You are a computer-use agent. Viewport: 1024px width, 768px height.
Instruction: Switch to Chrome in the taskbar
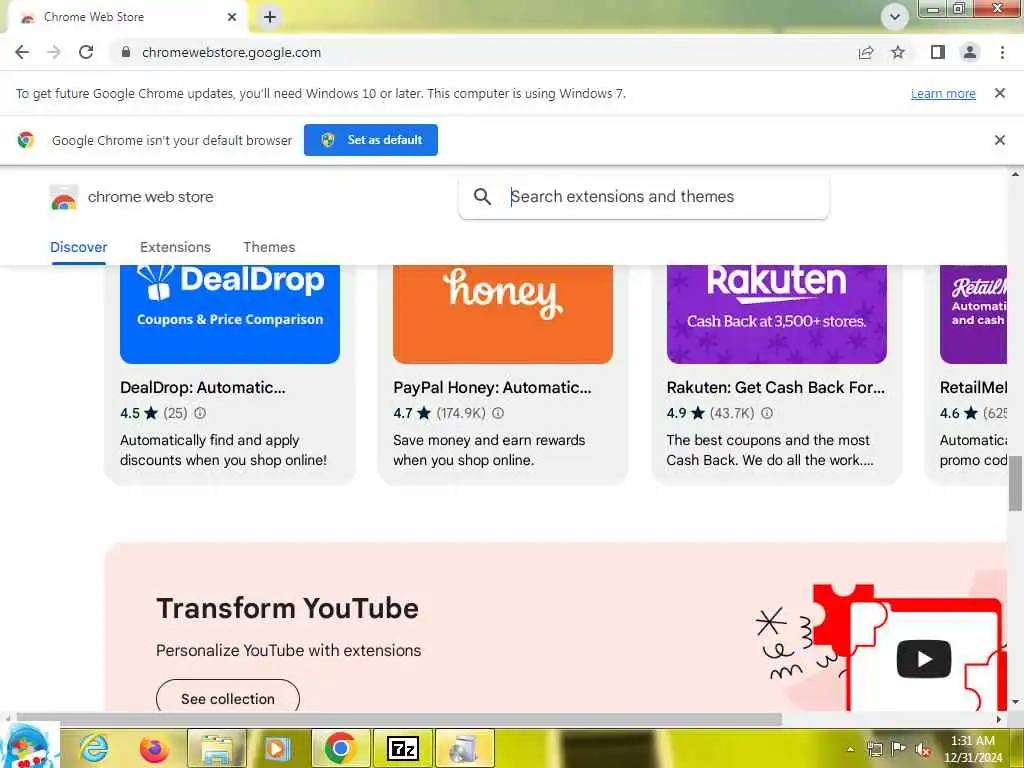click(x=340, y=748)
